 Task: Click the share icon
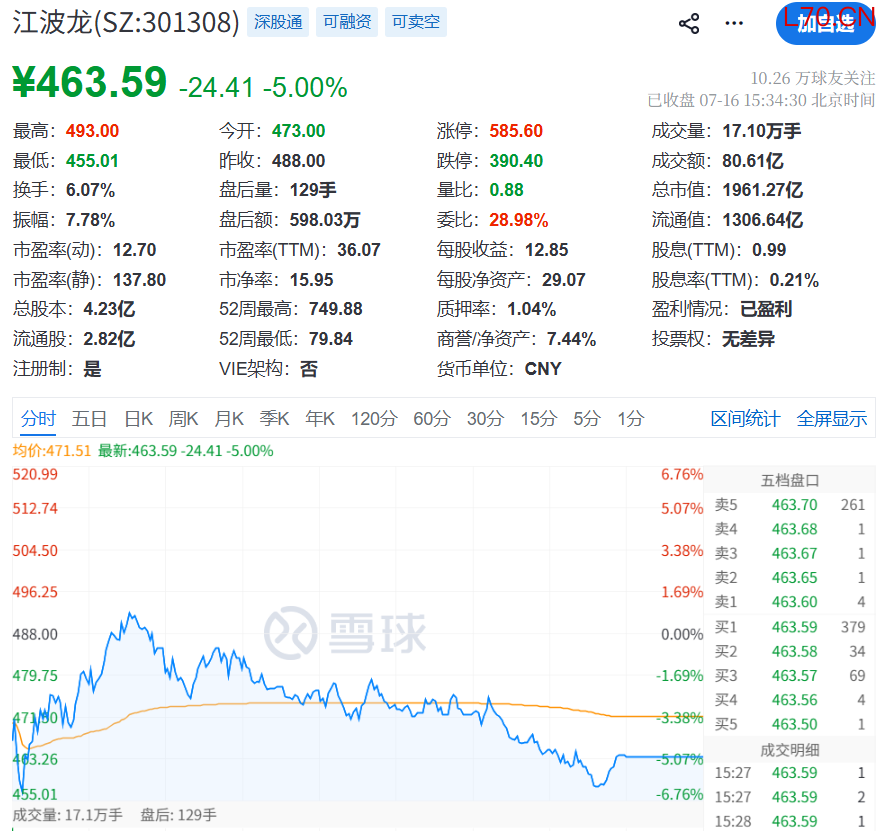point(689,24)
